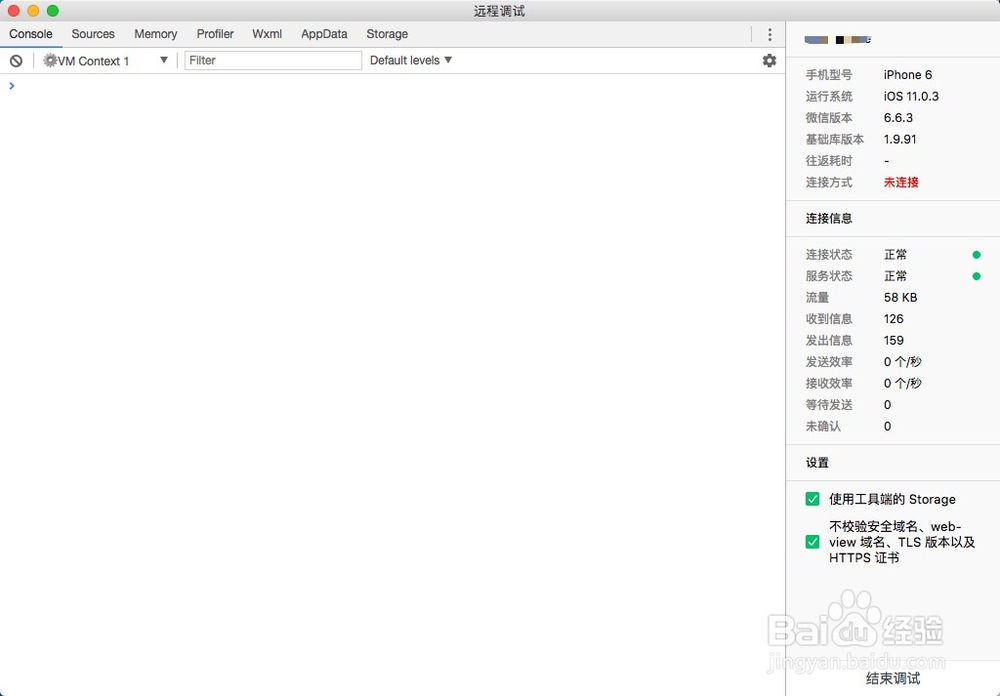1000x696 pixels.
Task: Open the VM Context 1 dropdown
Action: (106, 61)
